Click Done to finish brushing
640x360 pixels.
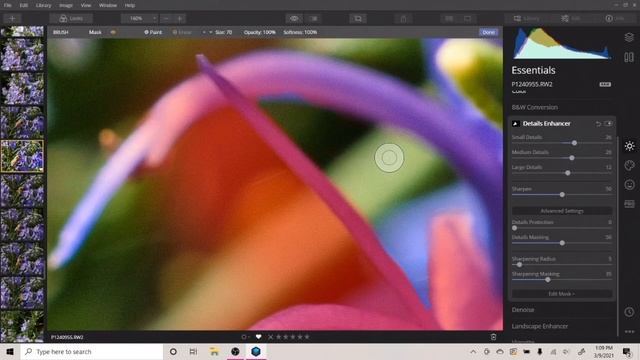[x=489, y=32]
